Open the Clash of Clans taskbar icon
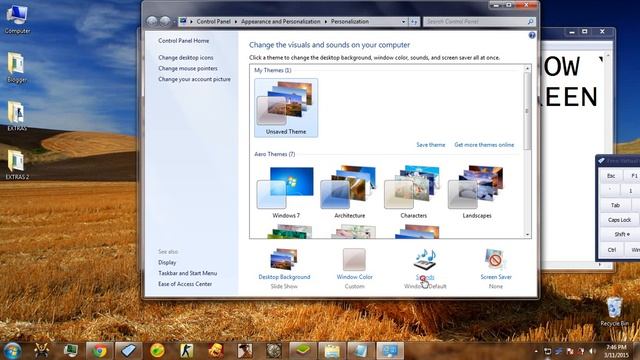Viewport: 640px width, 360px height. [x=216, y=351]
